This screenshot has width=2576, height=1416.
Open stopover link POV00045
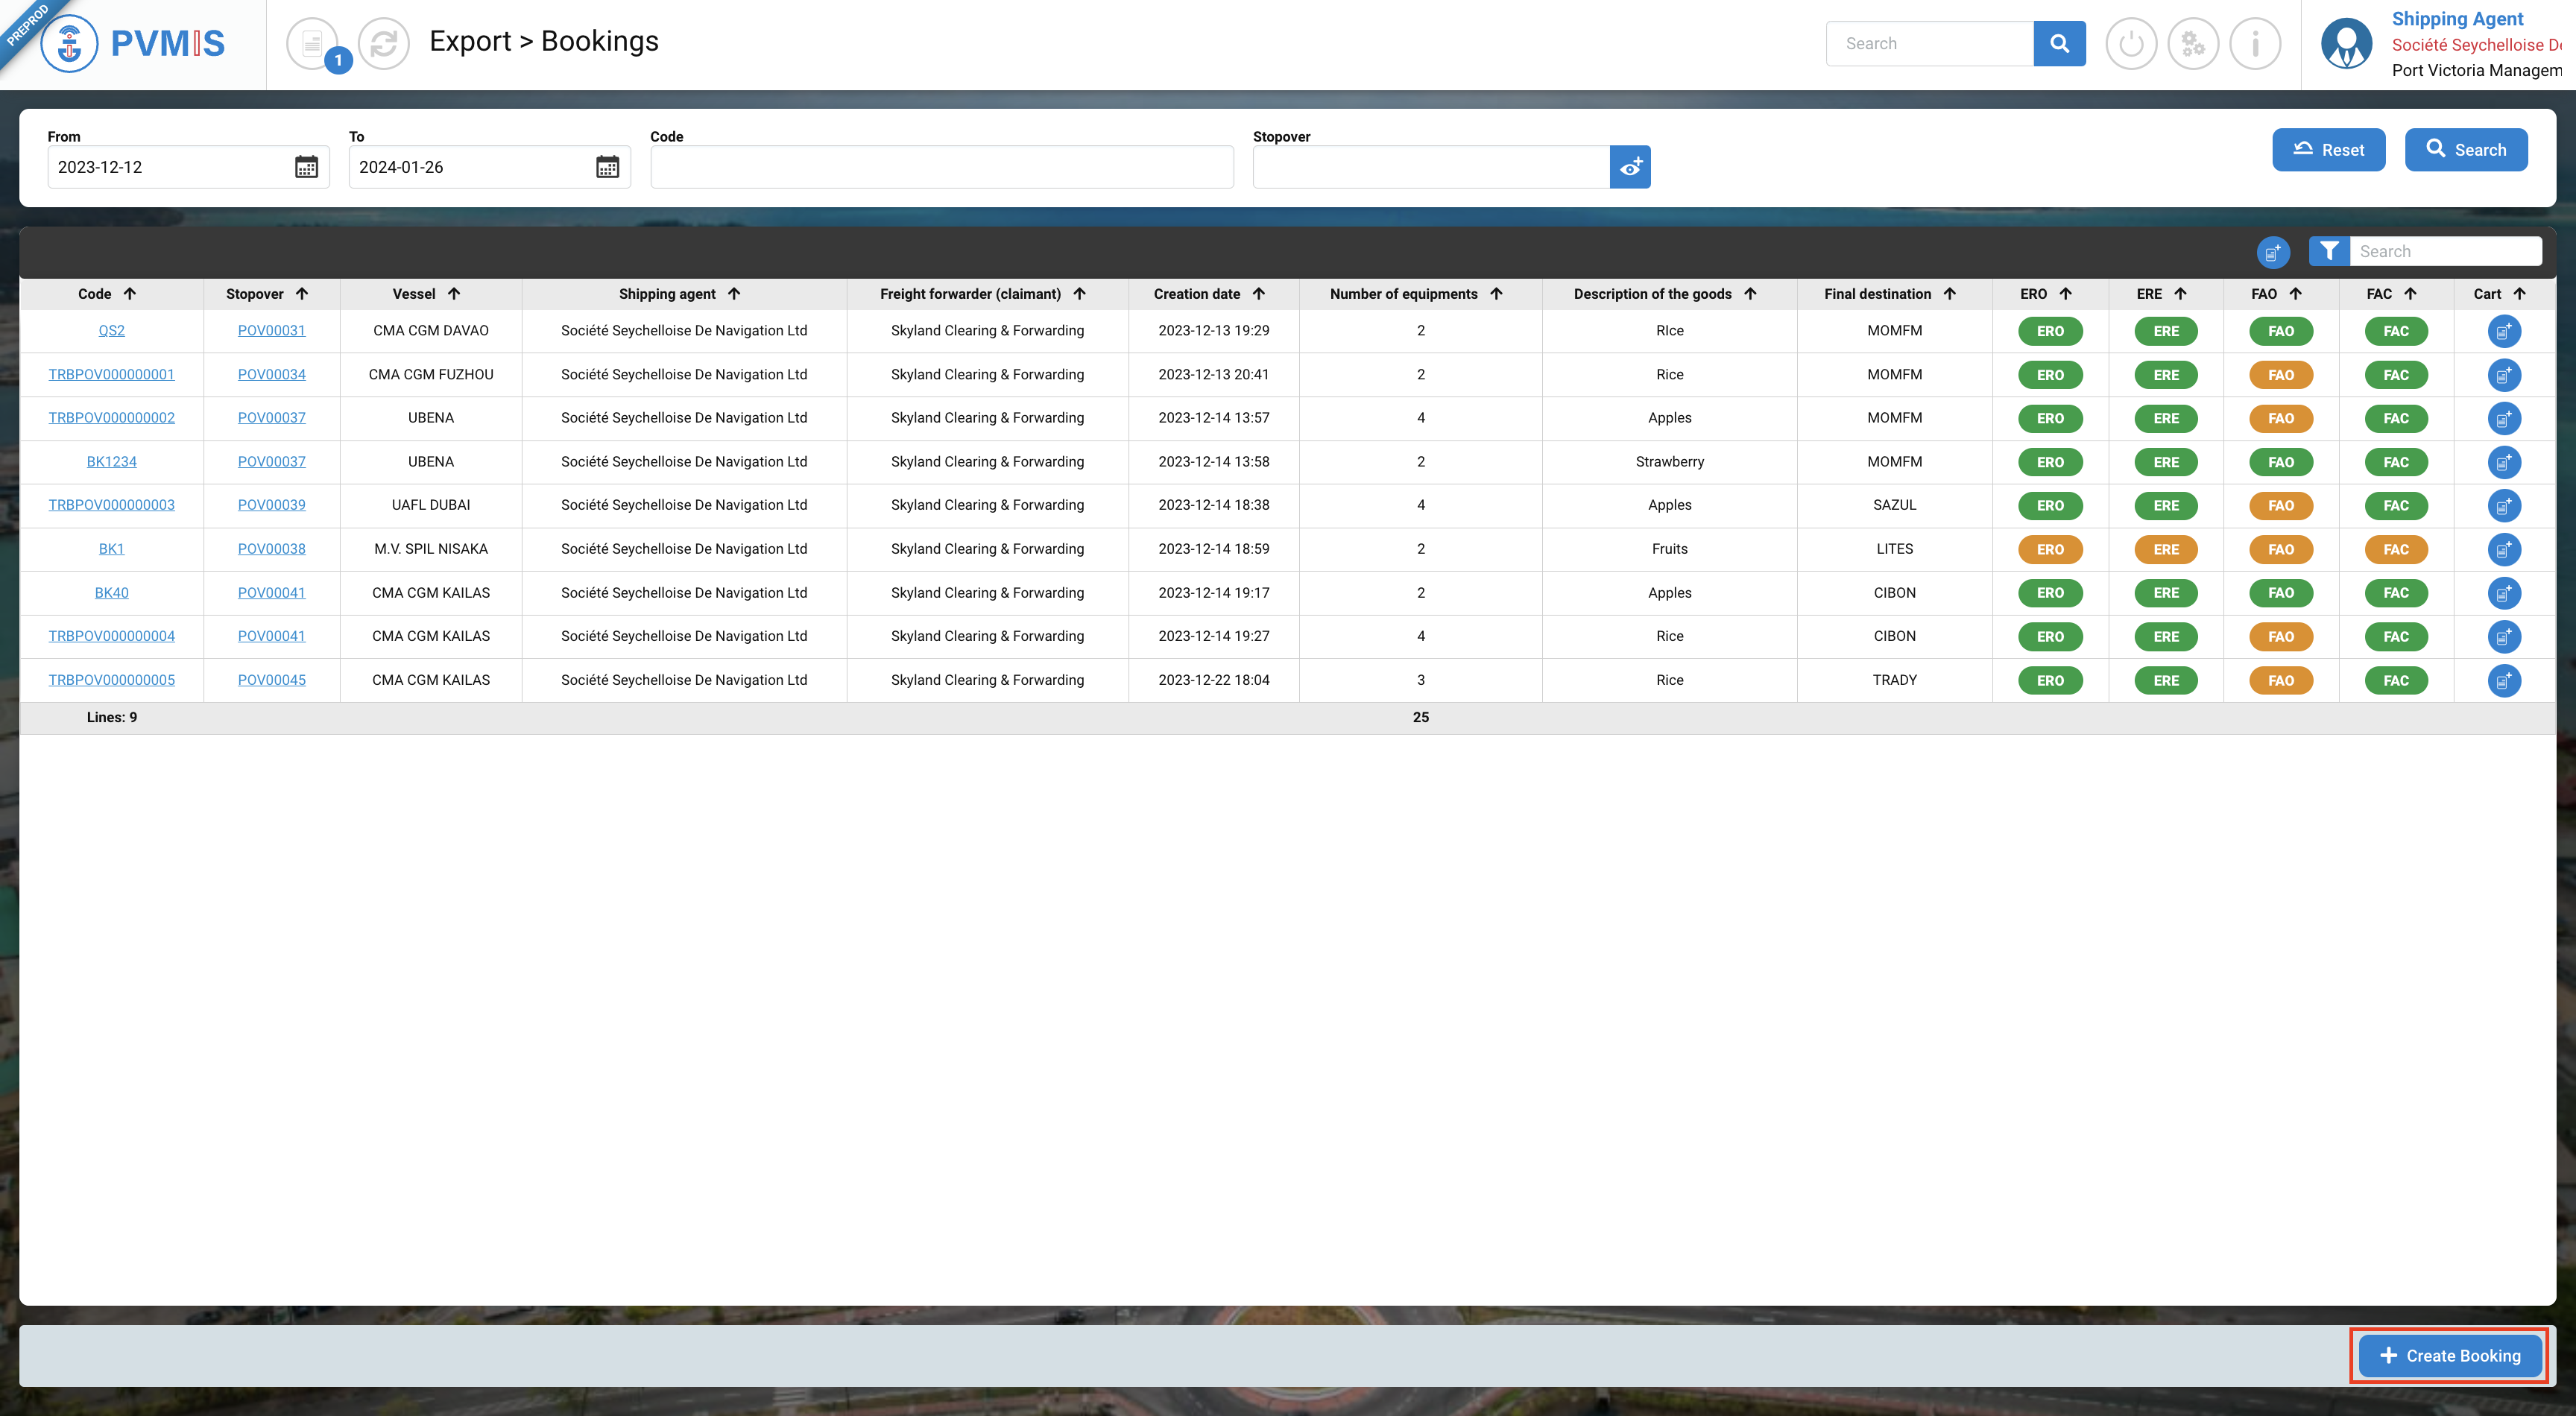[271, 680]
